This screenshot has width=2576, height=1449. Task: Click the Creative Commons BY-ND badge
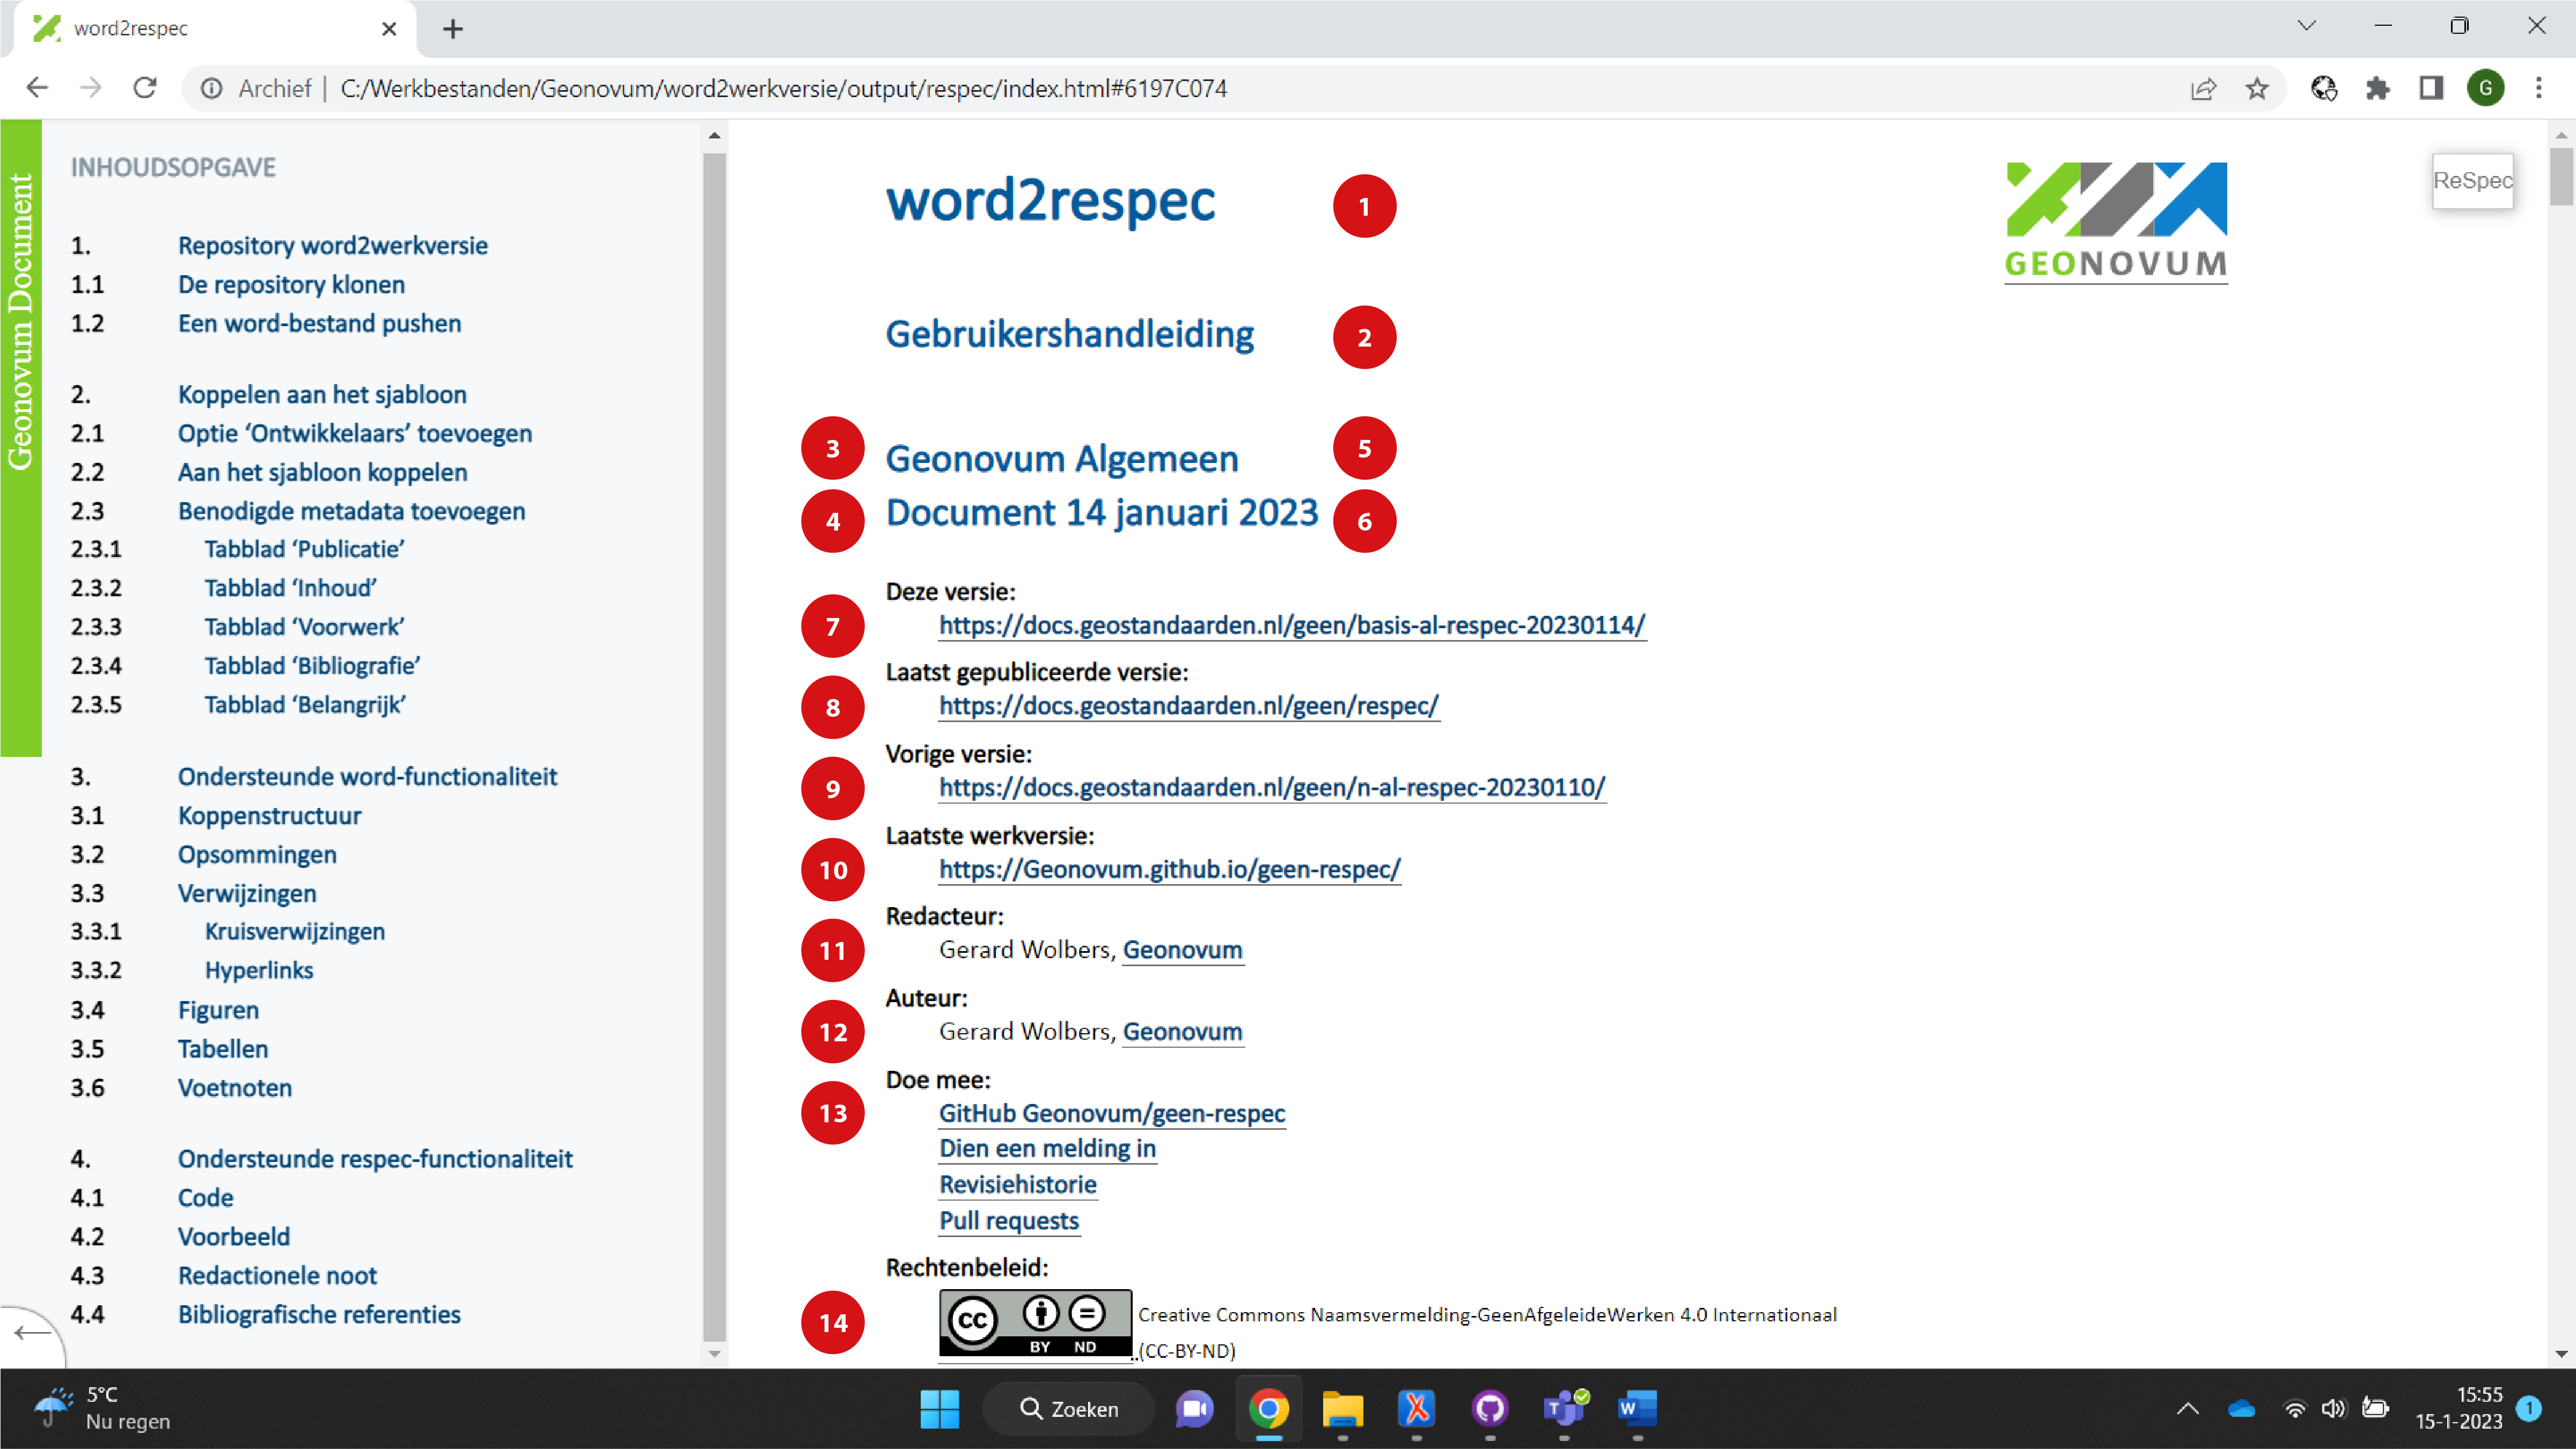[1035, 1324]
